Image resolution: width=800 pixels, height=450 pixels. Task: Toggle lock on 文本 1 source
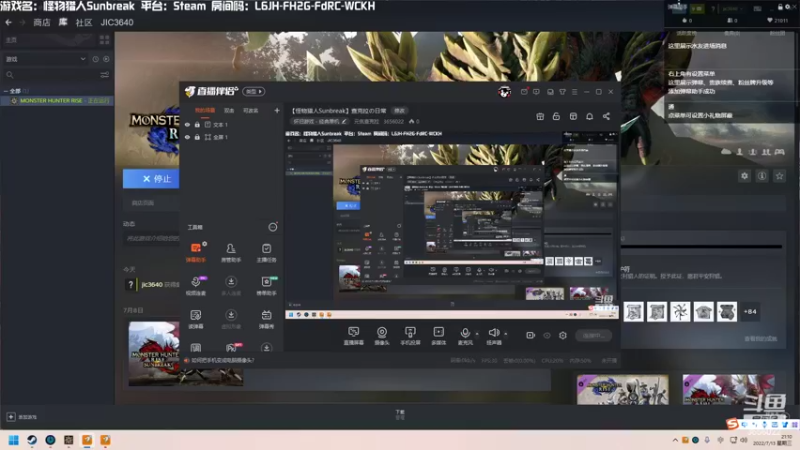(197, 124)
